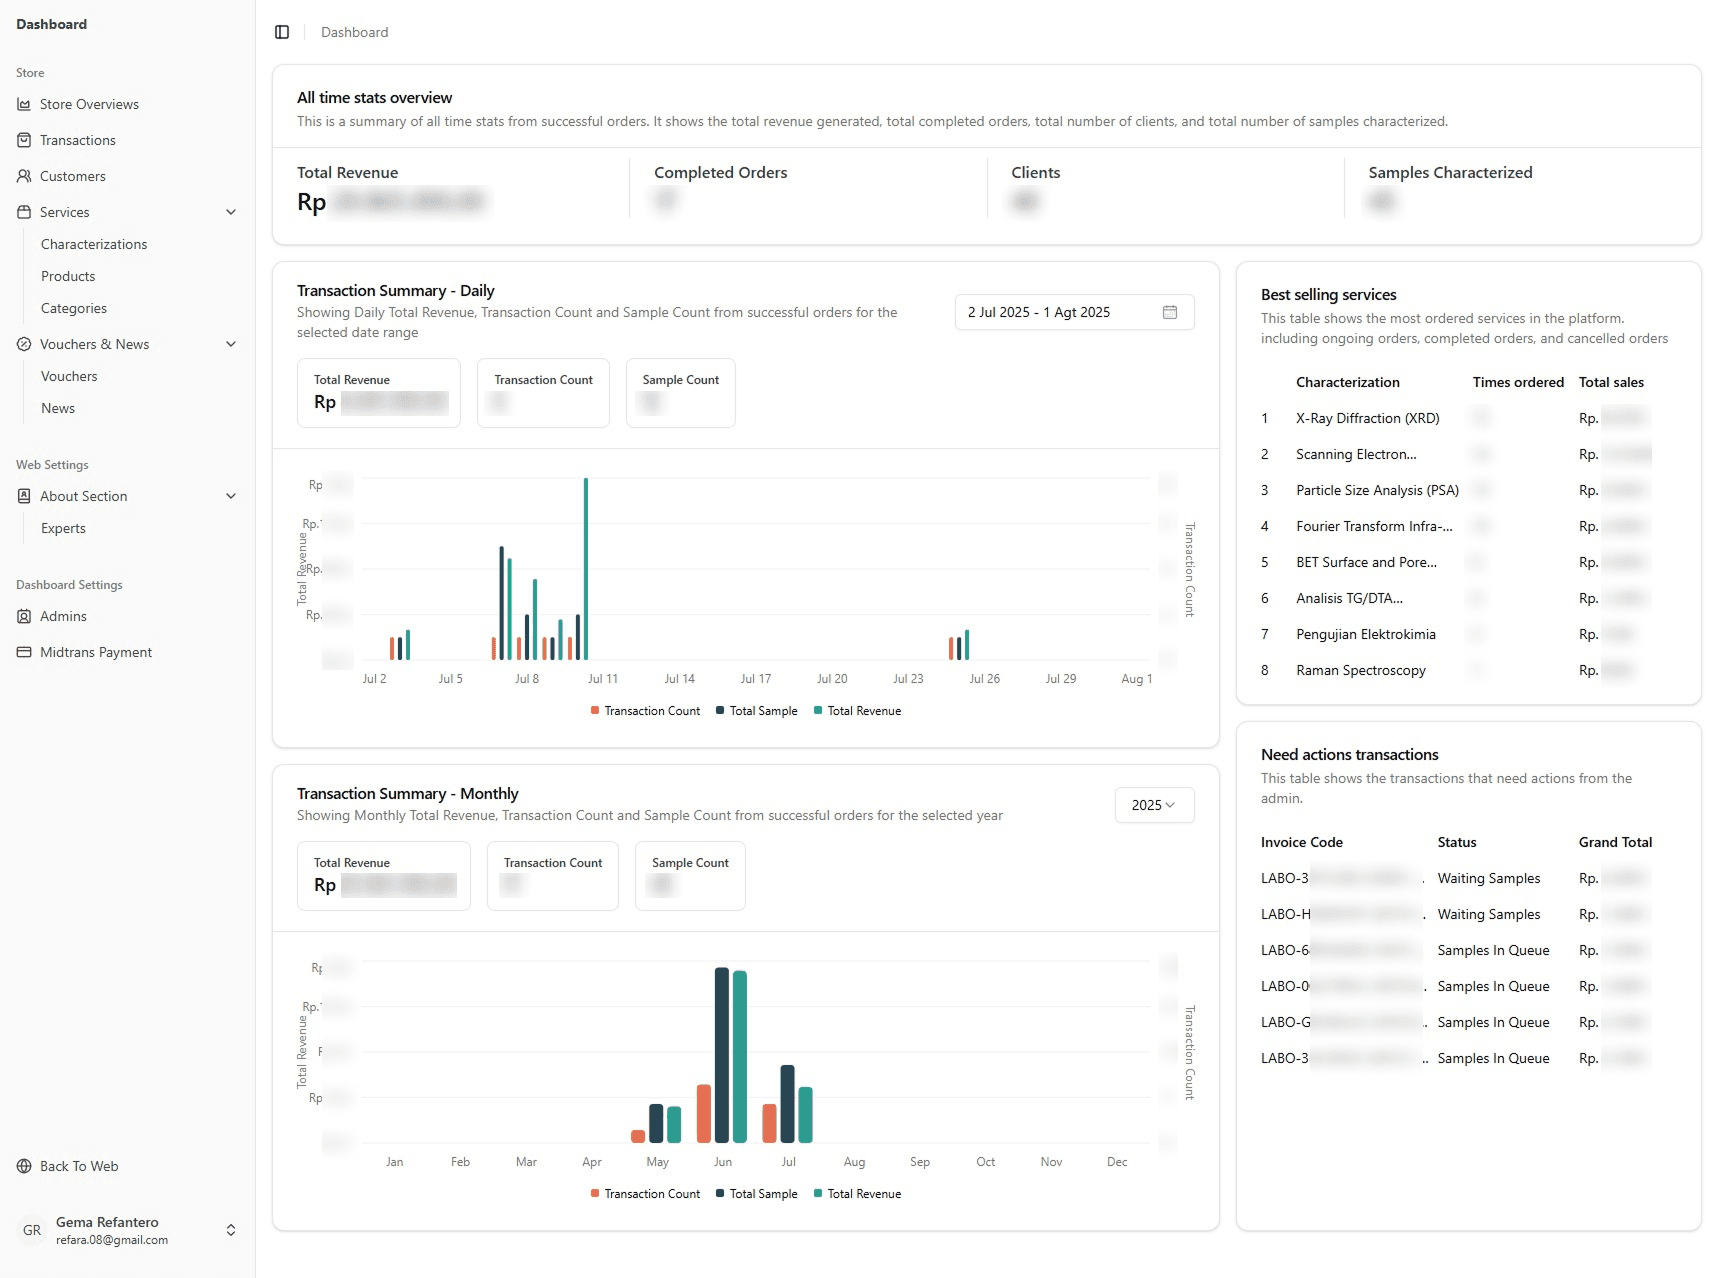Toggle the sidebar panel icon
Viewport: 1718px width, 1278px height.
click(282, 32)
